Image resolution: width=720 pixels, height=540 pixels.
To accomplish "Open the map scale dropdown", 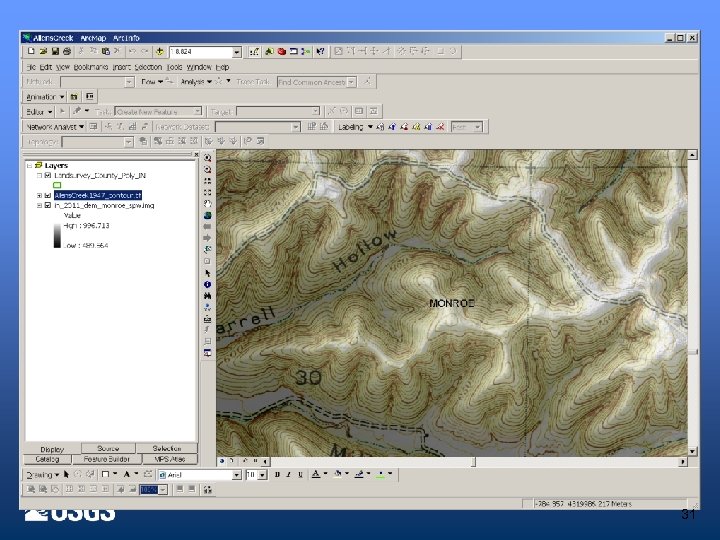I will click(237, 52).
